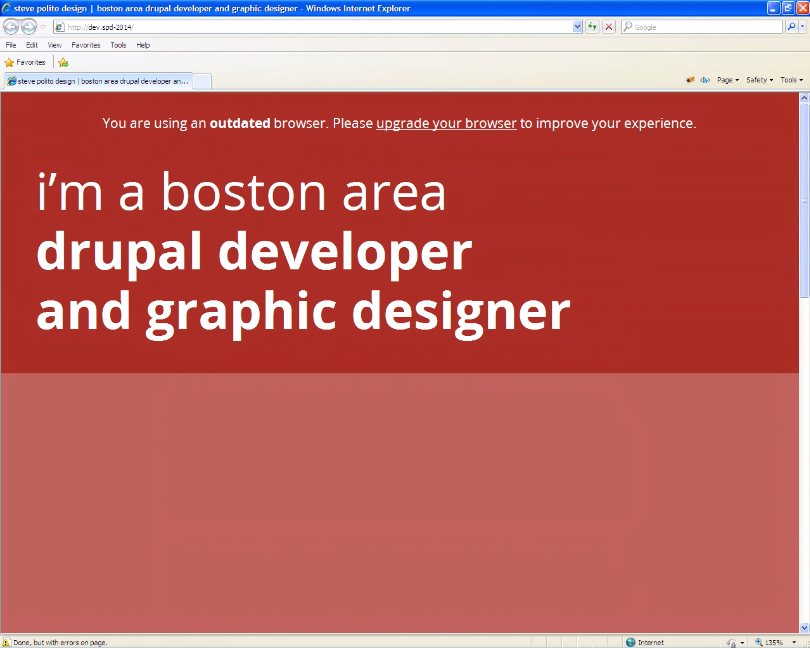The height and width of the screenshot is (648, 810).
Task: Stop loading with the red X icon
Action: 609,27
